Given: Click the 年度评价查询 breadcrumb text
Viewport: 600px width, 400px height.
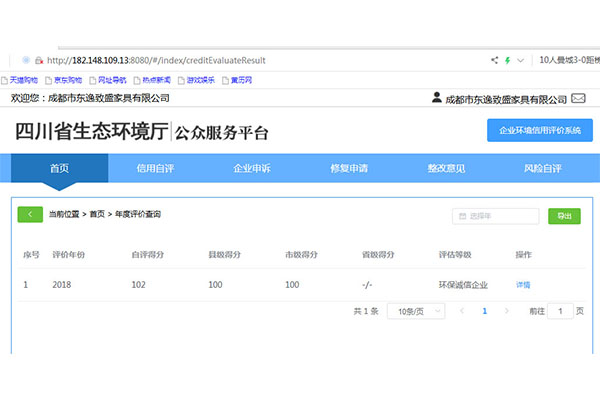Looking at the screenshot, I should [x=138, y=214].
